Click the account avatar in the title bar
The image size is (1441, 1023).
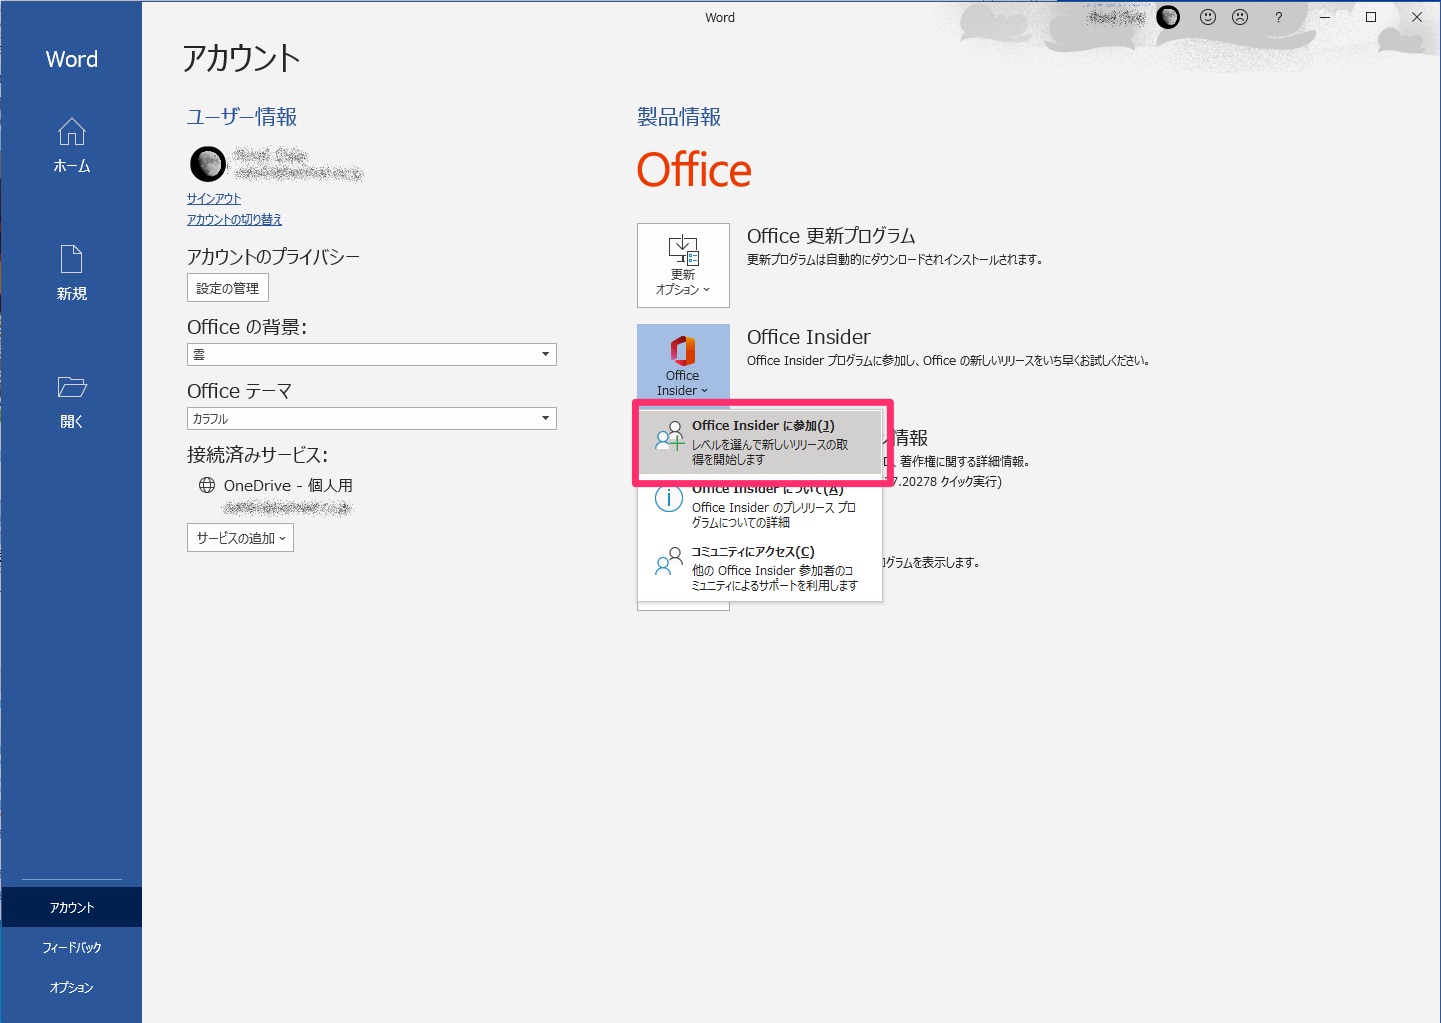point(1168,17)
